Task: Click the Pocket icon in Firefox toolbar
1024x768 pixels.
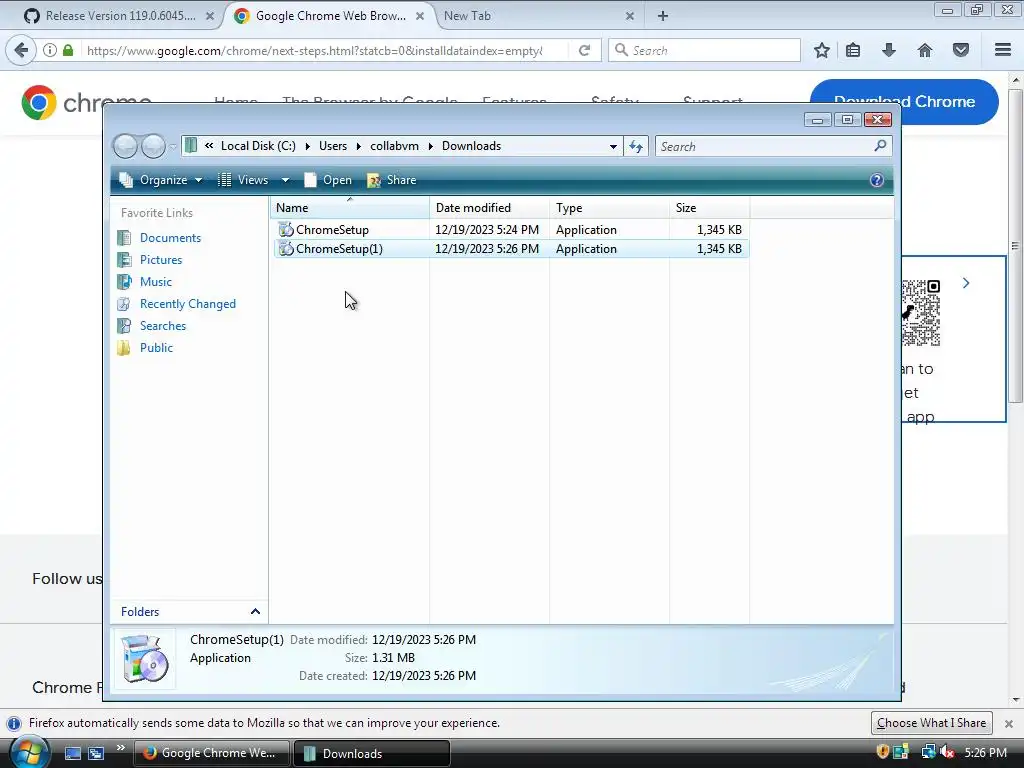Action: click(961, 50)
